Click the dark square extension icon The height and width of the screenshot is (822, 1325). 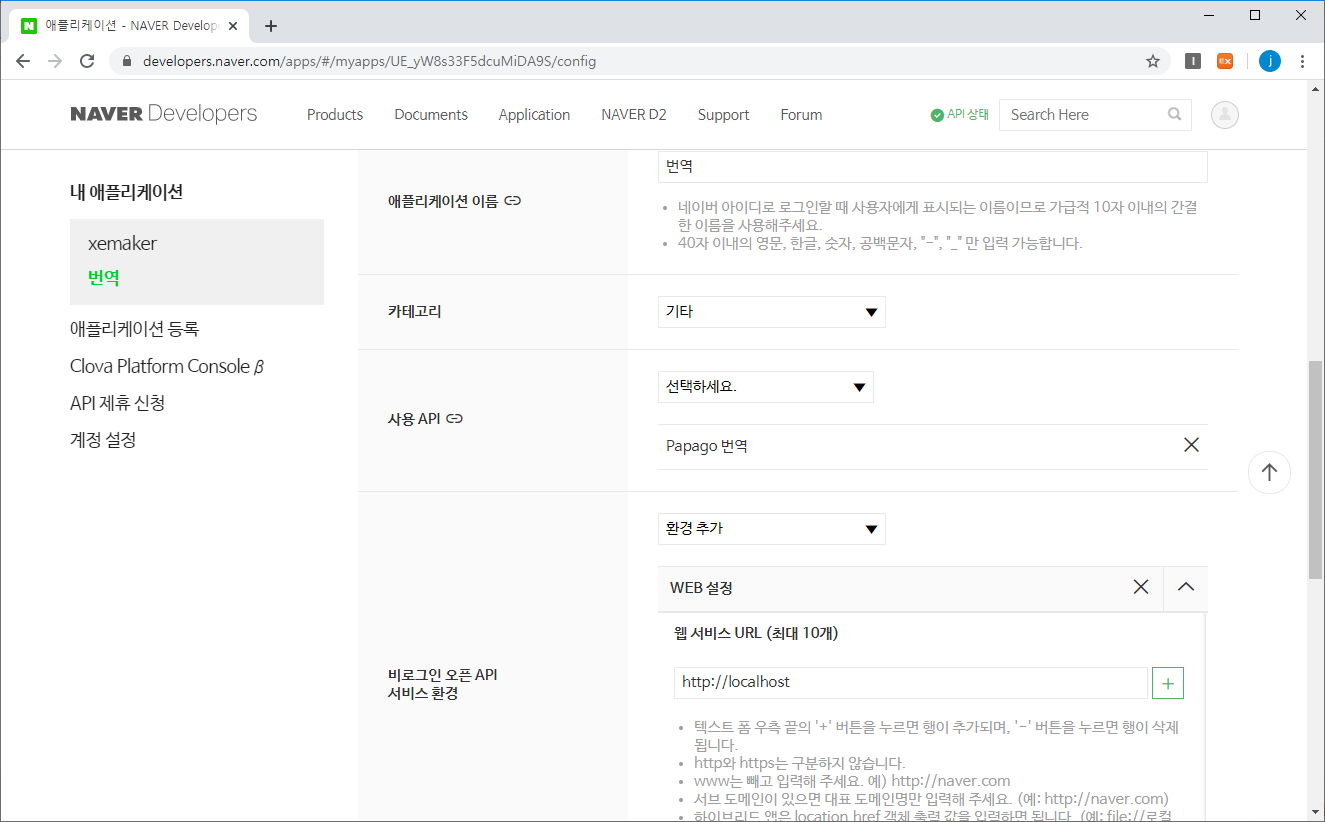(1192, 61)
